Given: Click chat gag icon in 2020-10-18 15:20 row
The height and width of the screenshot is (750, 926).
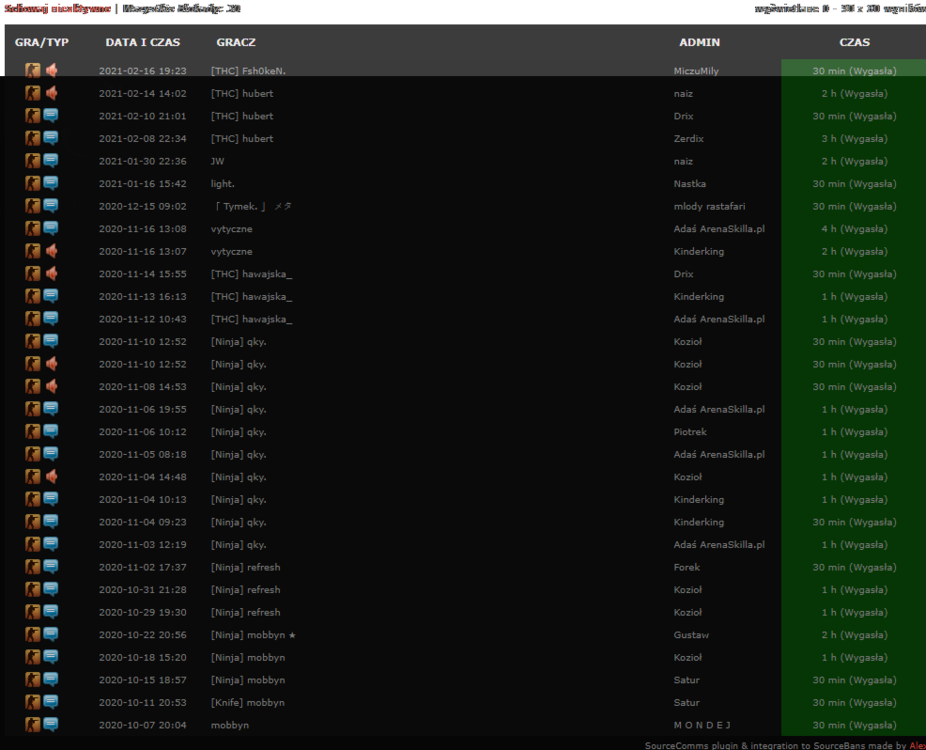Looking at the screenshot, I should 51,657.
